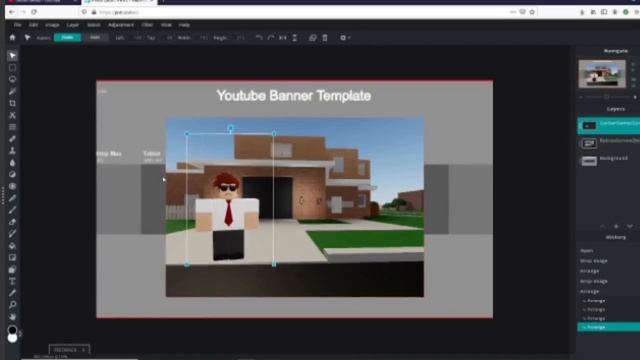The height and width of the screenshot is (360, 640).
Task: Select the Fill bucket tool
Action: (x=12, y=246)
